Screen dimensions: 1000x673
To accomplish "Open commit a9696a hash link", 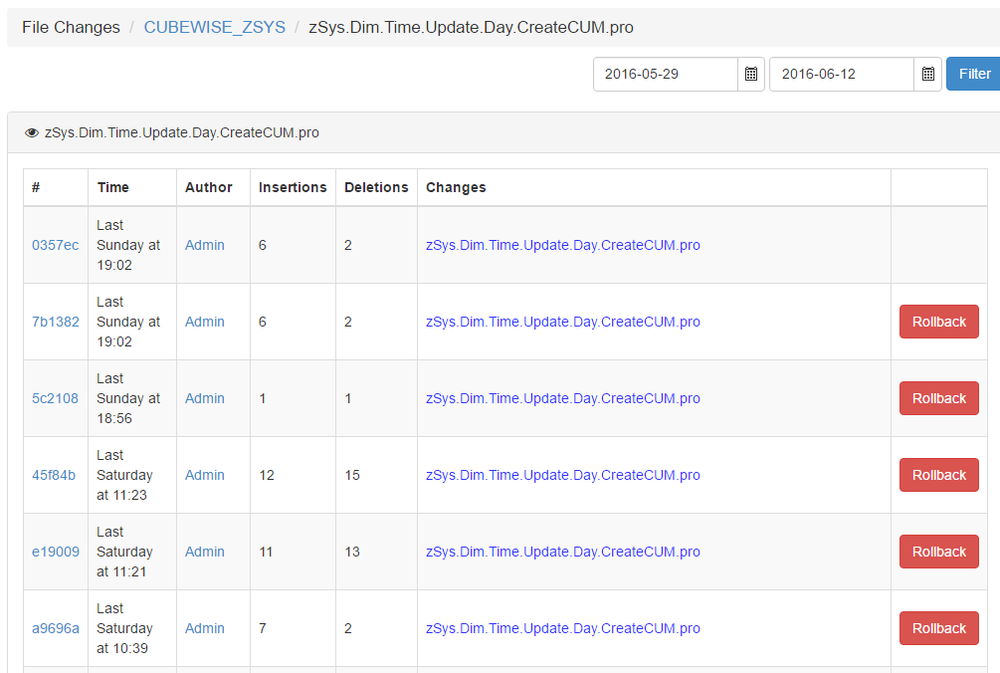I will tap(55, 628).
